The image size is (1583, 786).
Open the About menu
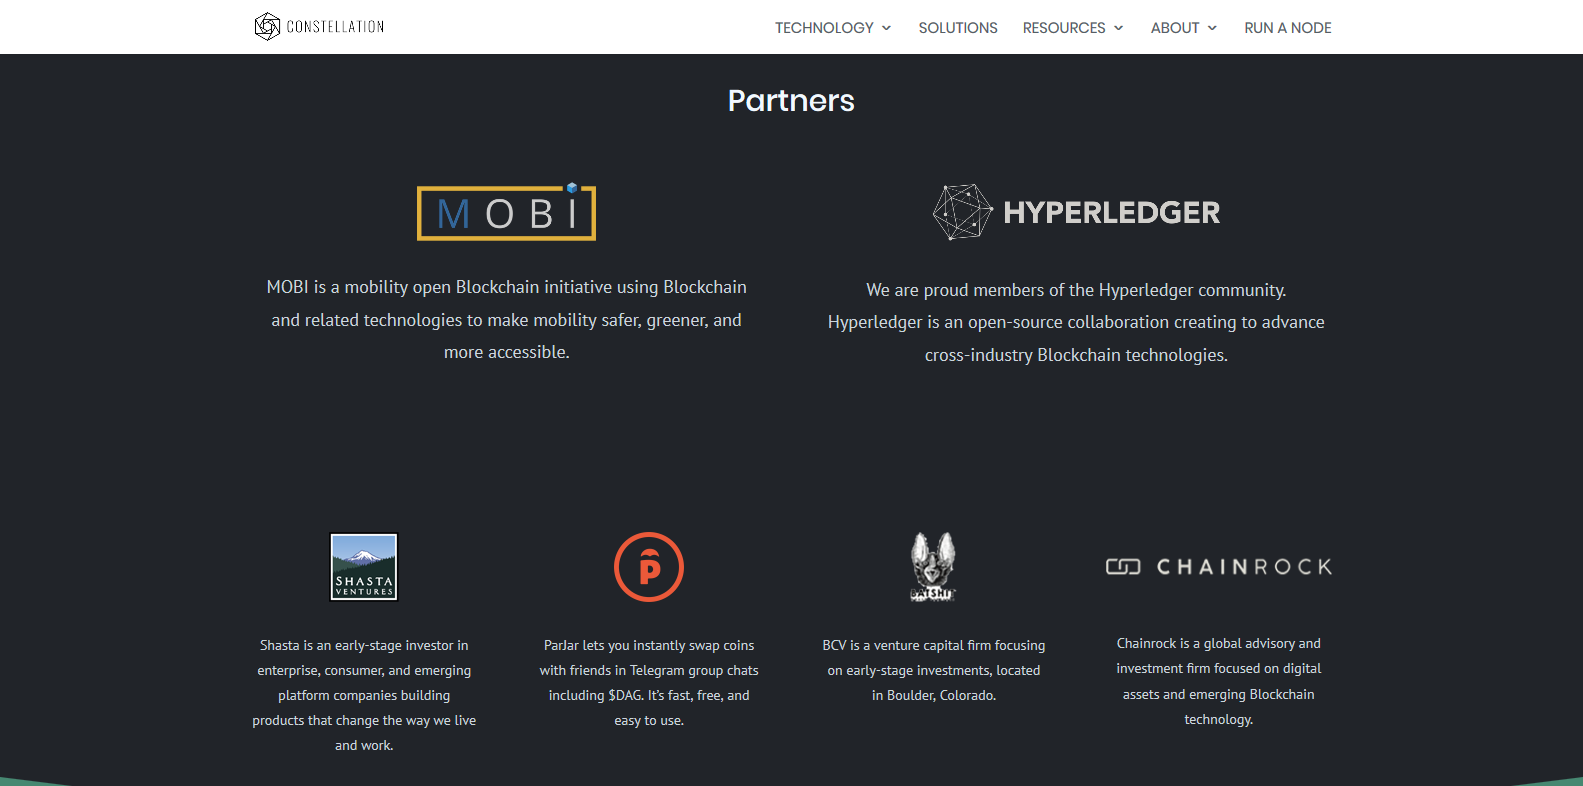click(x=1175, y=28)
